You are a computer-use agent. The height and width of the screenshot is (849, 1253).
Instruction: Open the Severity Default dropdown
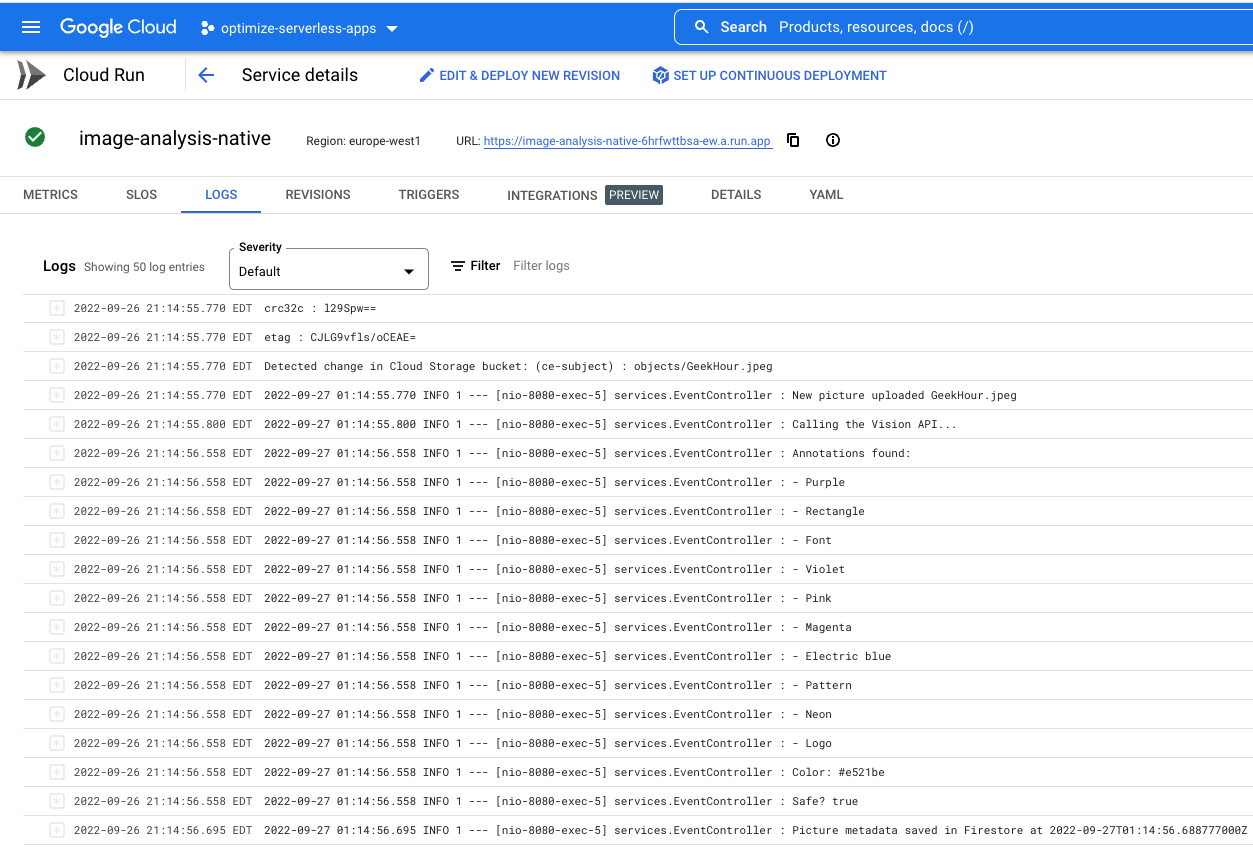328,271
